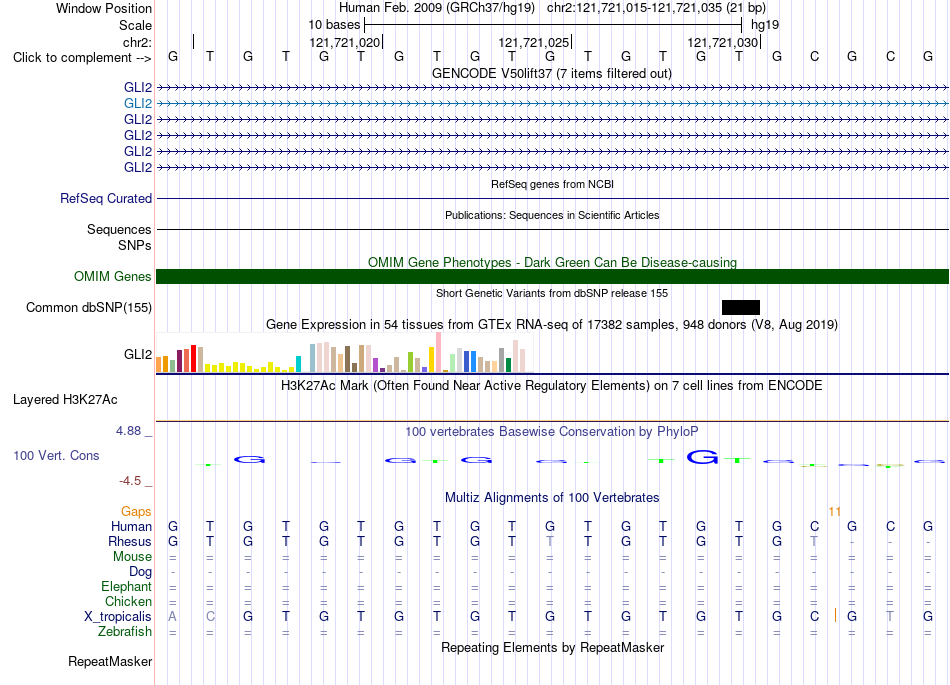Click the chr2: base position label

137,42
